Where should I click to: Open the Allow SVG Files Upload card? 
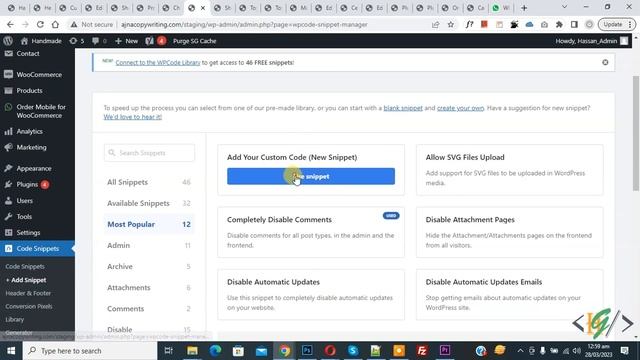[x=509, y=170]
